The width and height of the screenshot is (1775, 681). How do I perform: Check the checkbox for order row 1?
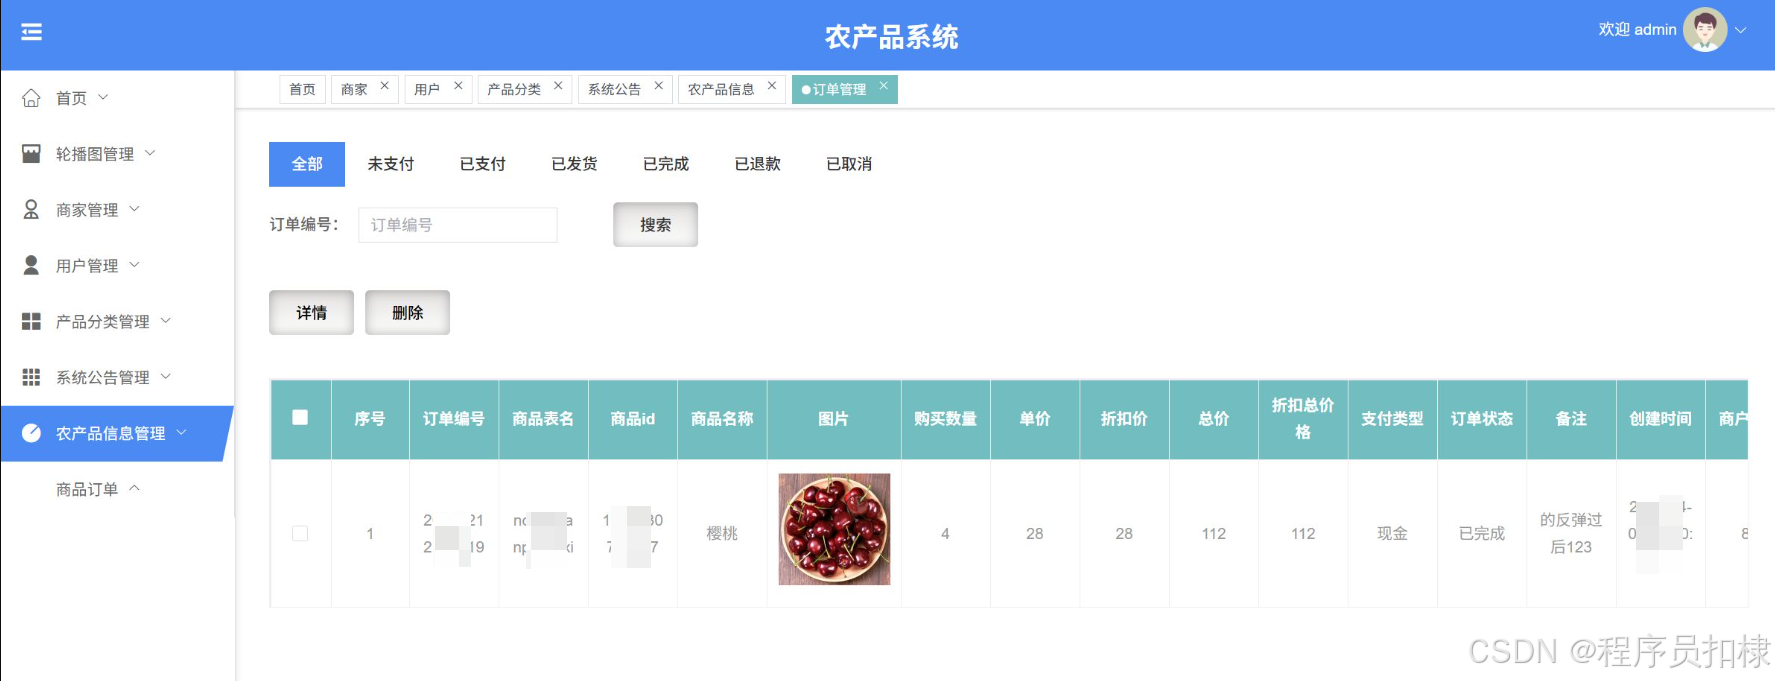click(x=300, y=534)
